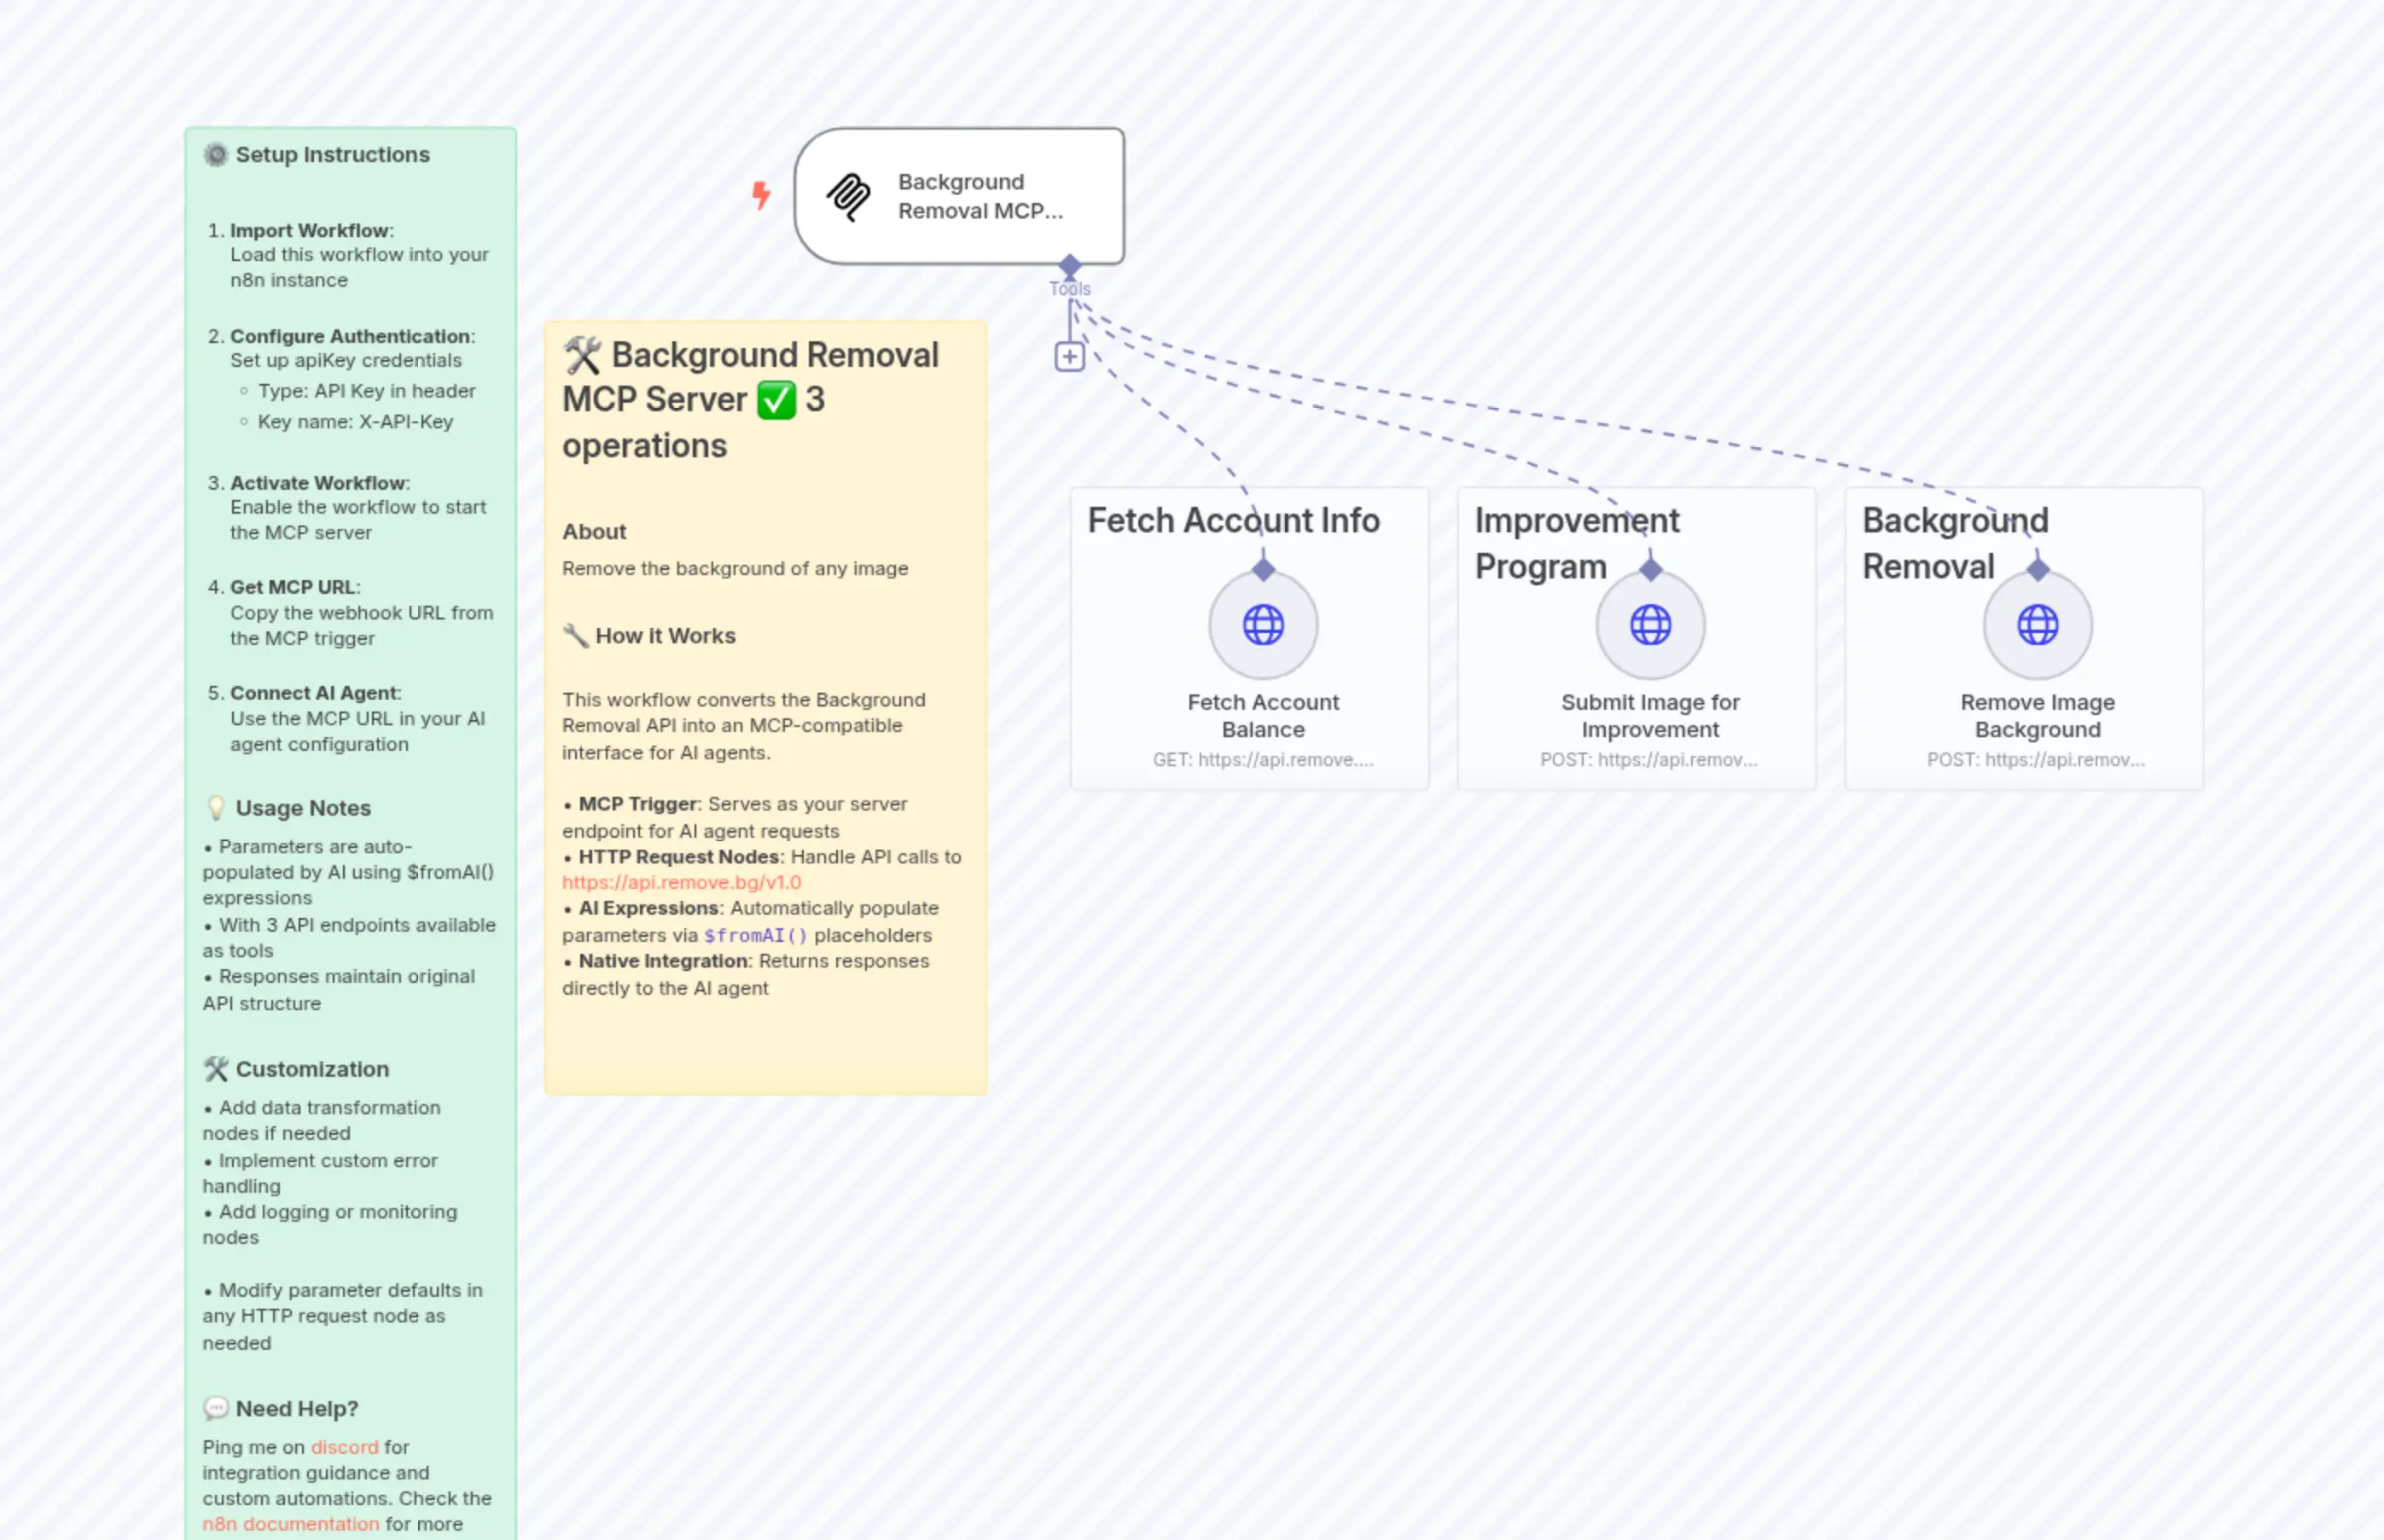Click the plus button below the Tools output

click(x=1069, y=356)
